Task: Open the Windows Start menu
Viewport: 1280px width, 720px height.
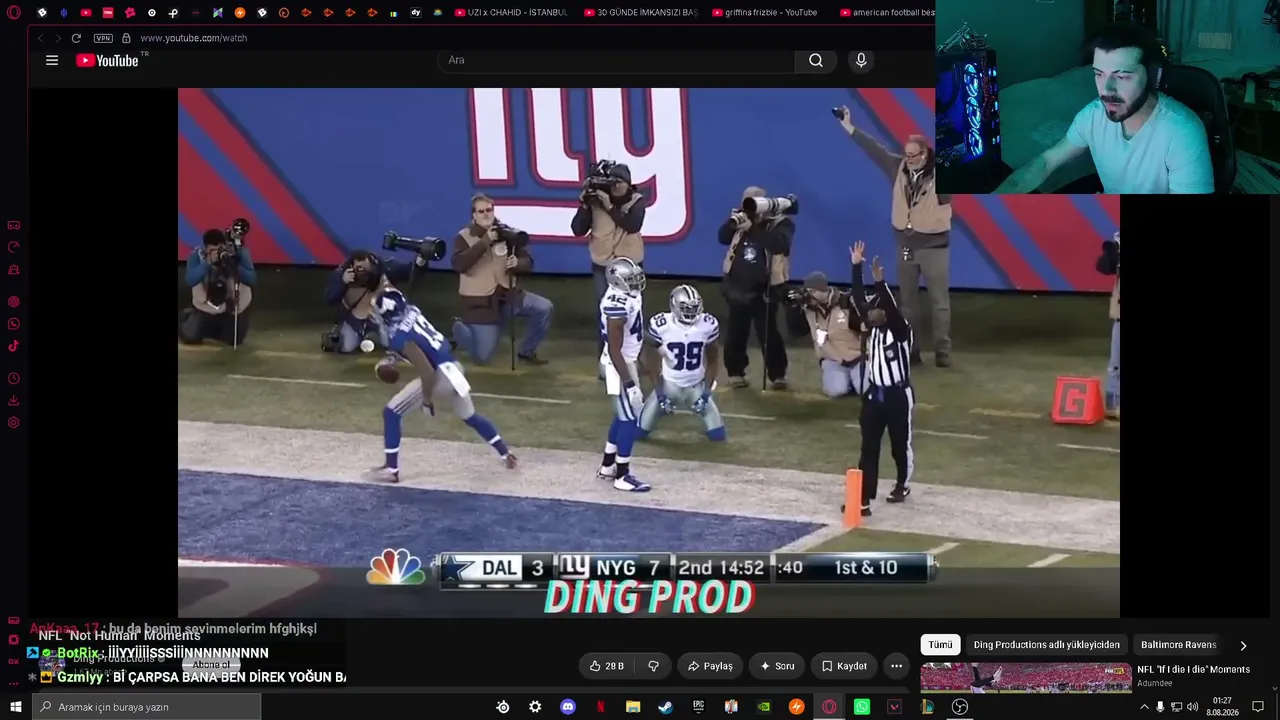Action: coord(15,707)
